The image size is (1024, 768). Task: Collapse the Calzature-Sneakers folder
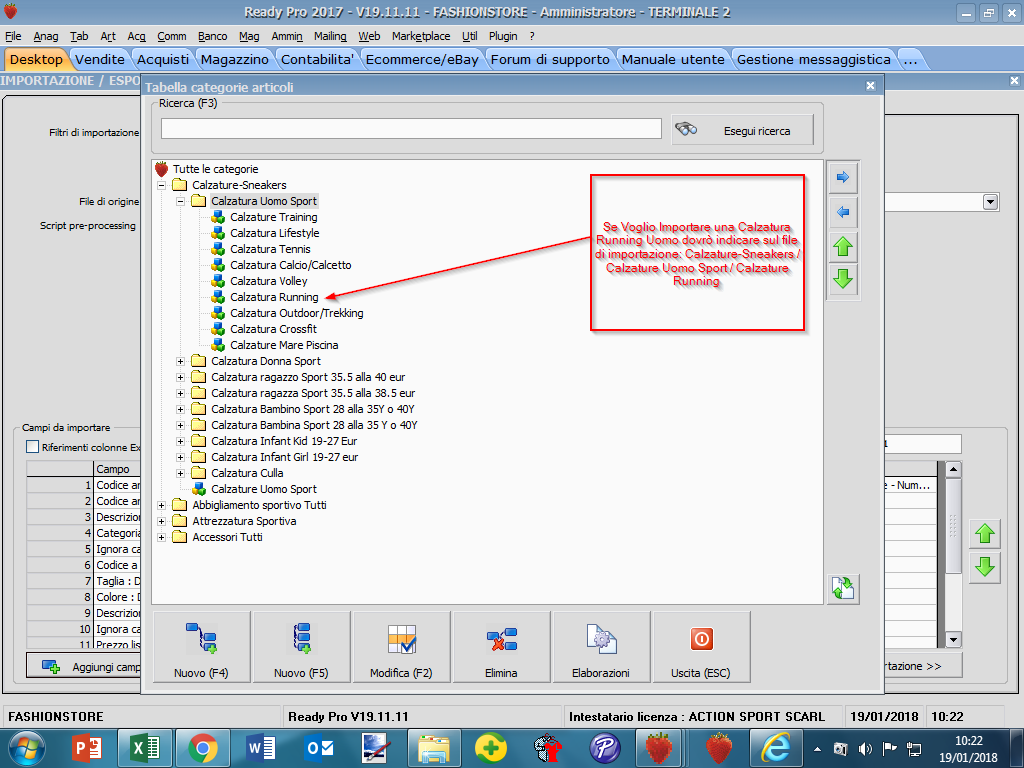161,185
